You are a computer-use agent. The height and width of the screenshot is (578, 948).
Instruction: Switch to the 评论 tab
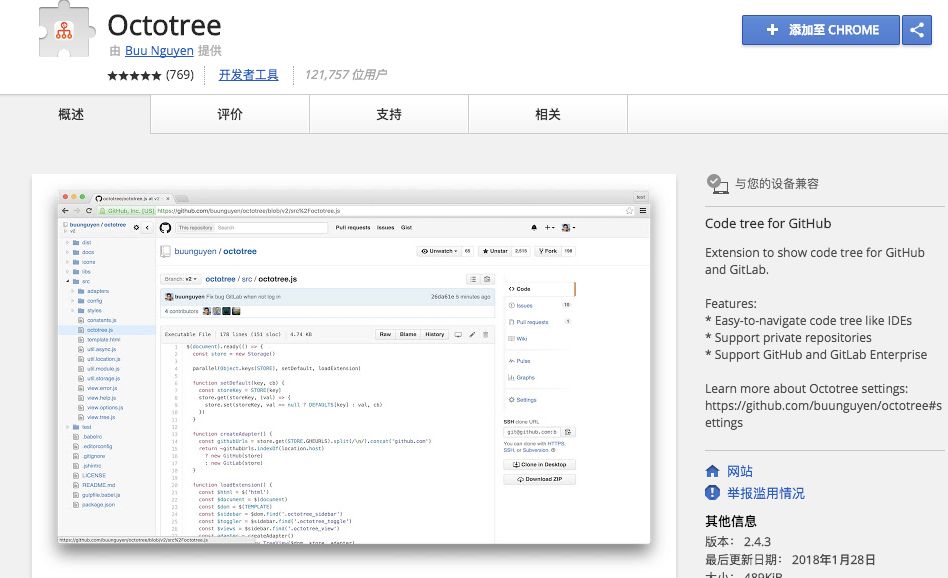[x=229, y=113]
